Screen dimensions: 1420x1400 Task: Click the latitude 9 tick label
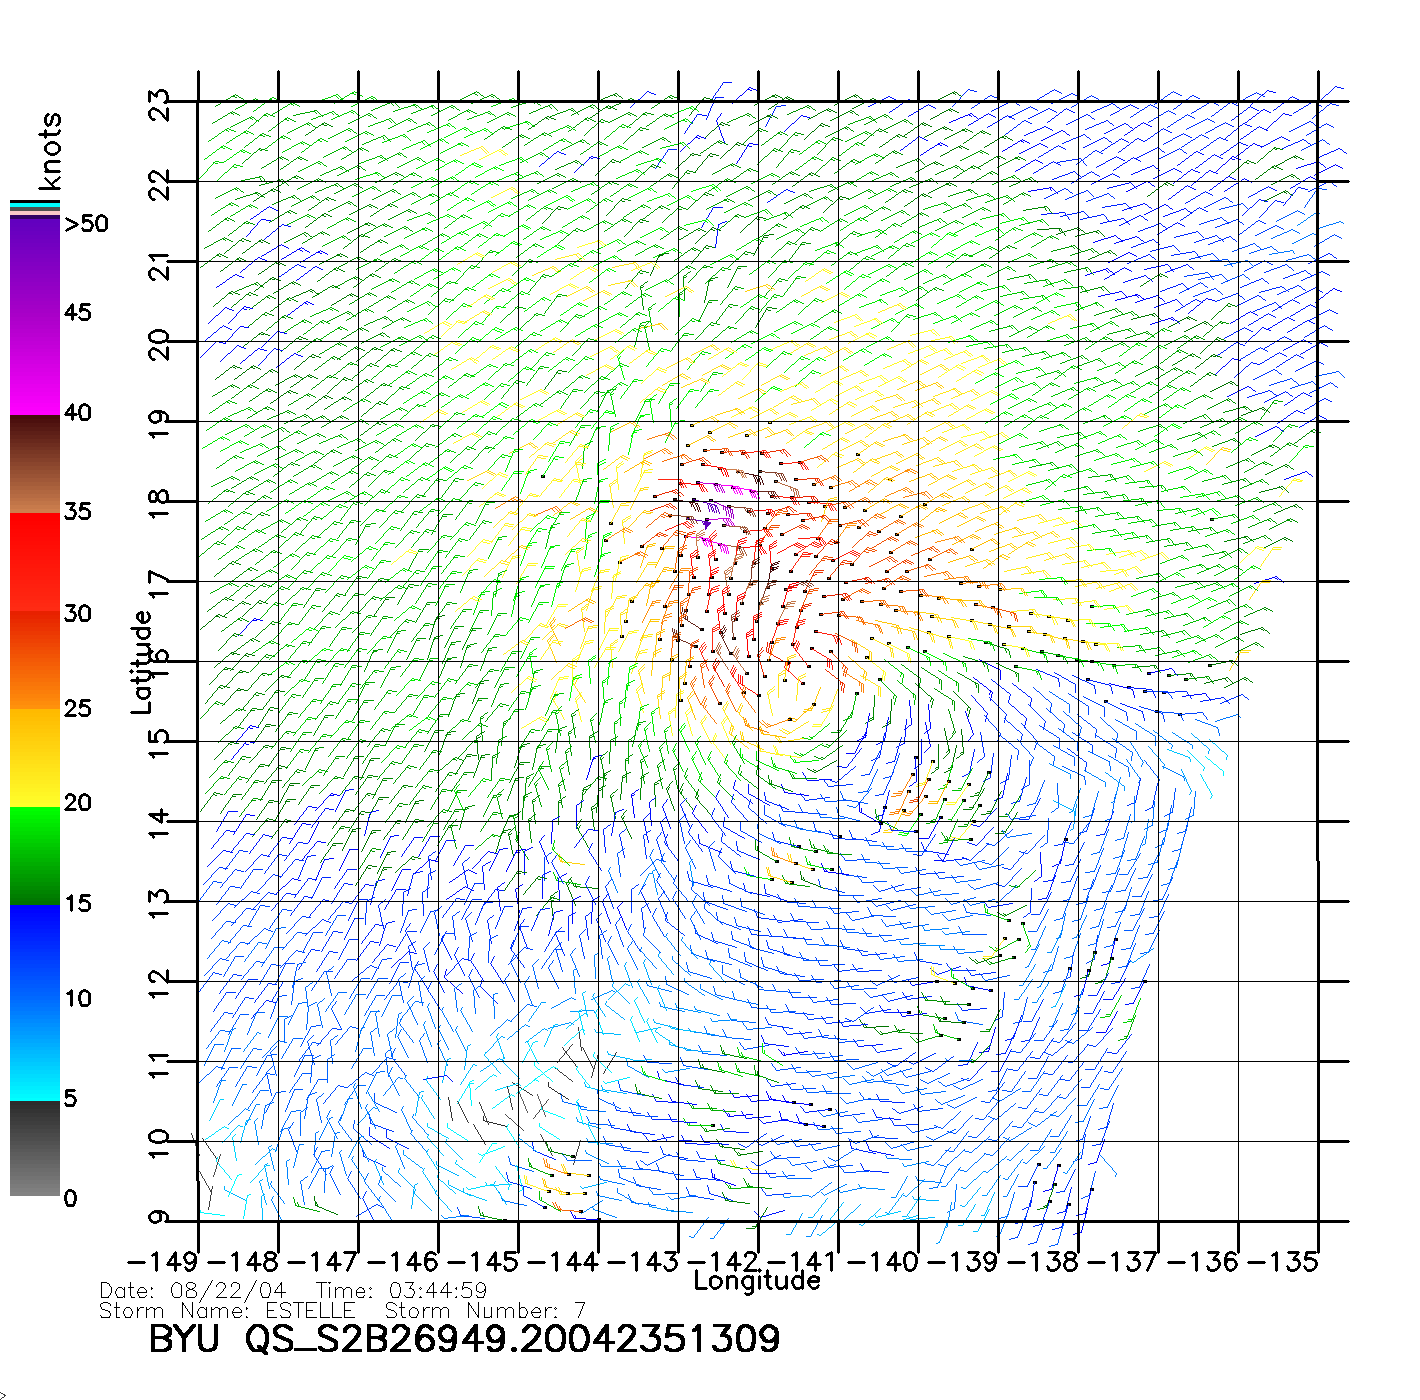point(160,1218)
